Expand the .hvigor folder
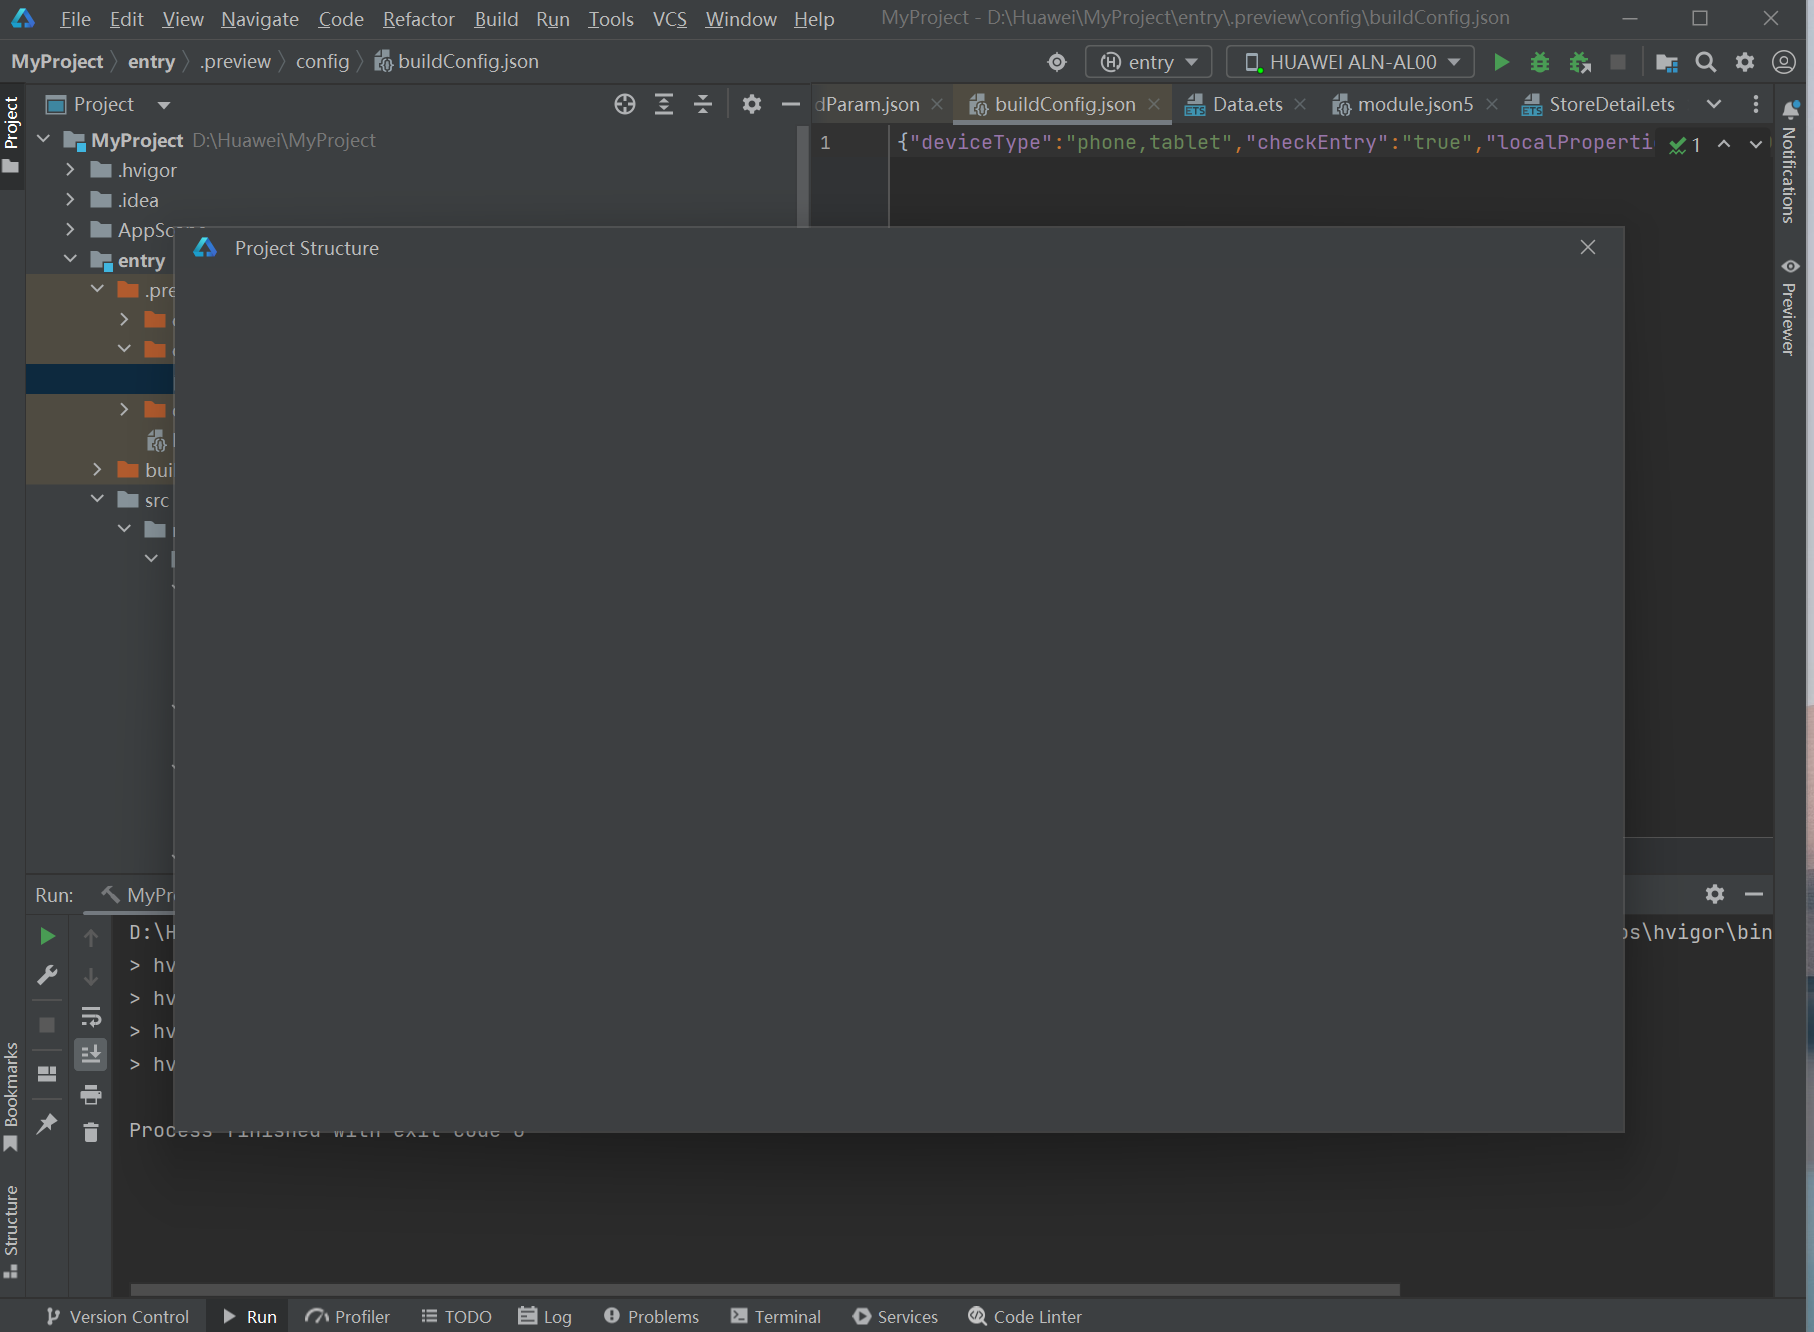Screen dimensions: 1814x1332 tap(70, 170)
